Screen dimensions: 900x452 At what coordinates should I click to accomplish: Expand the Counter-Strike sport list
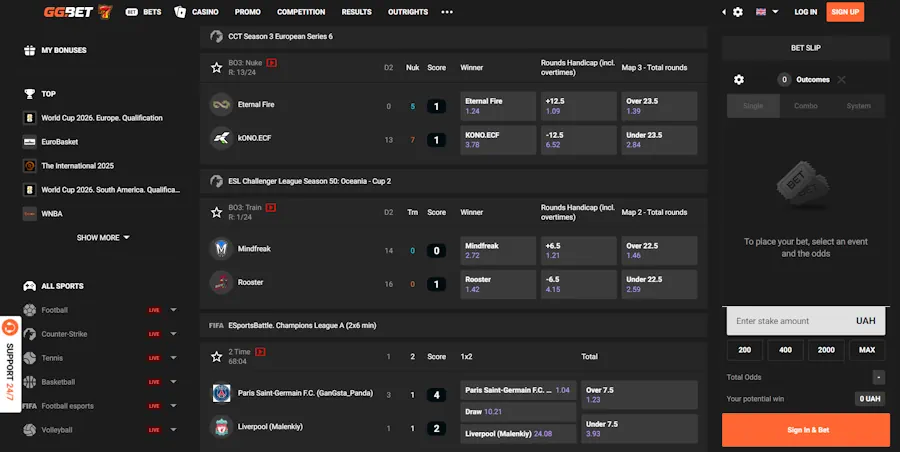[173, 334]
